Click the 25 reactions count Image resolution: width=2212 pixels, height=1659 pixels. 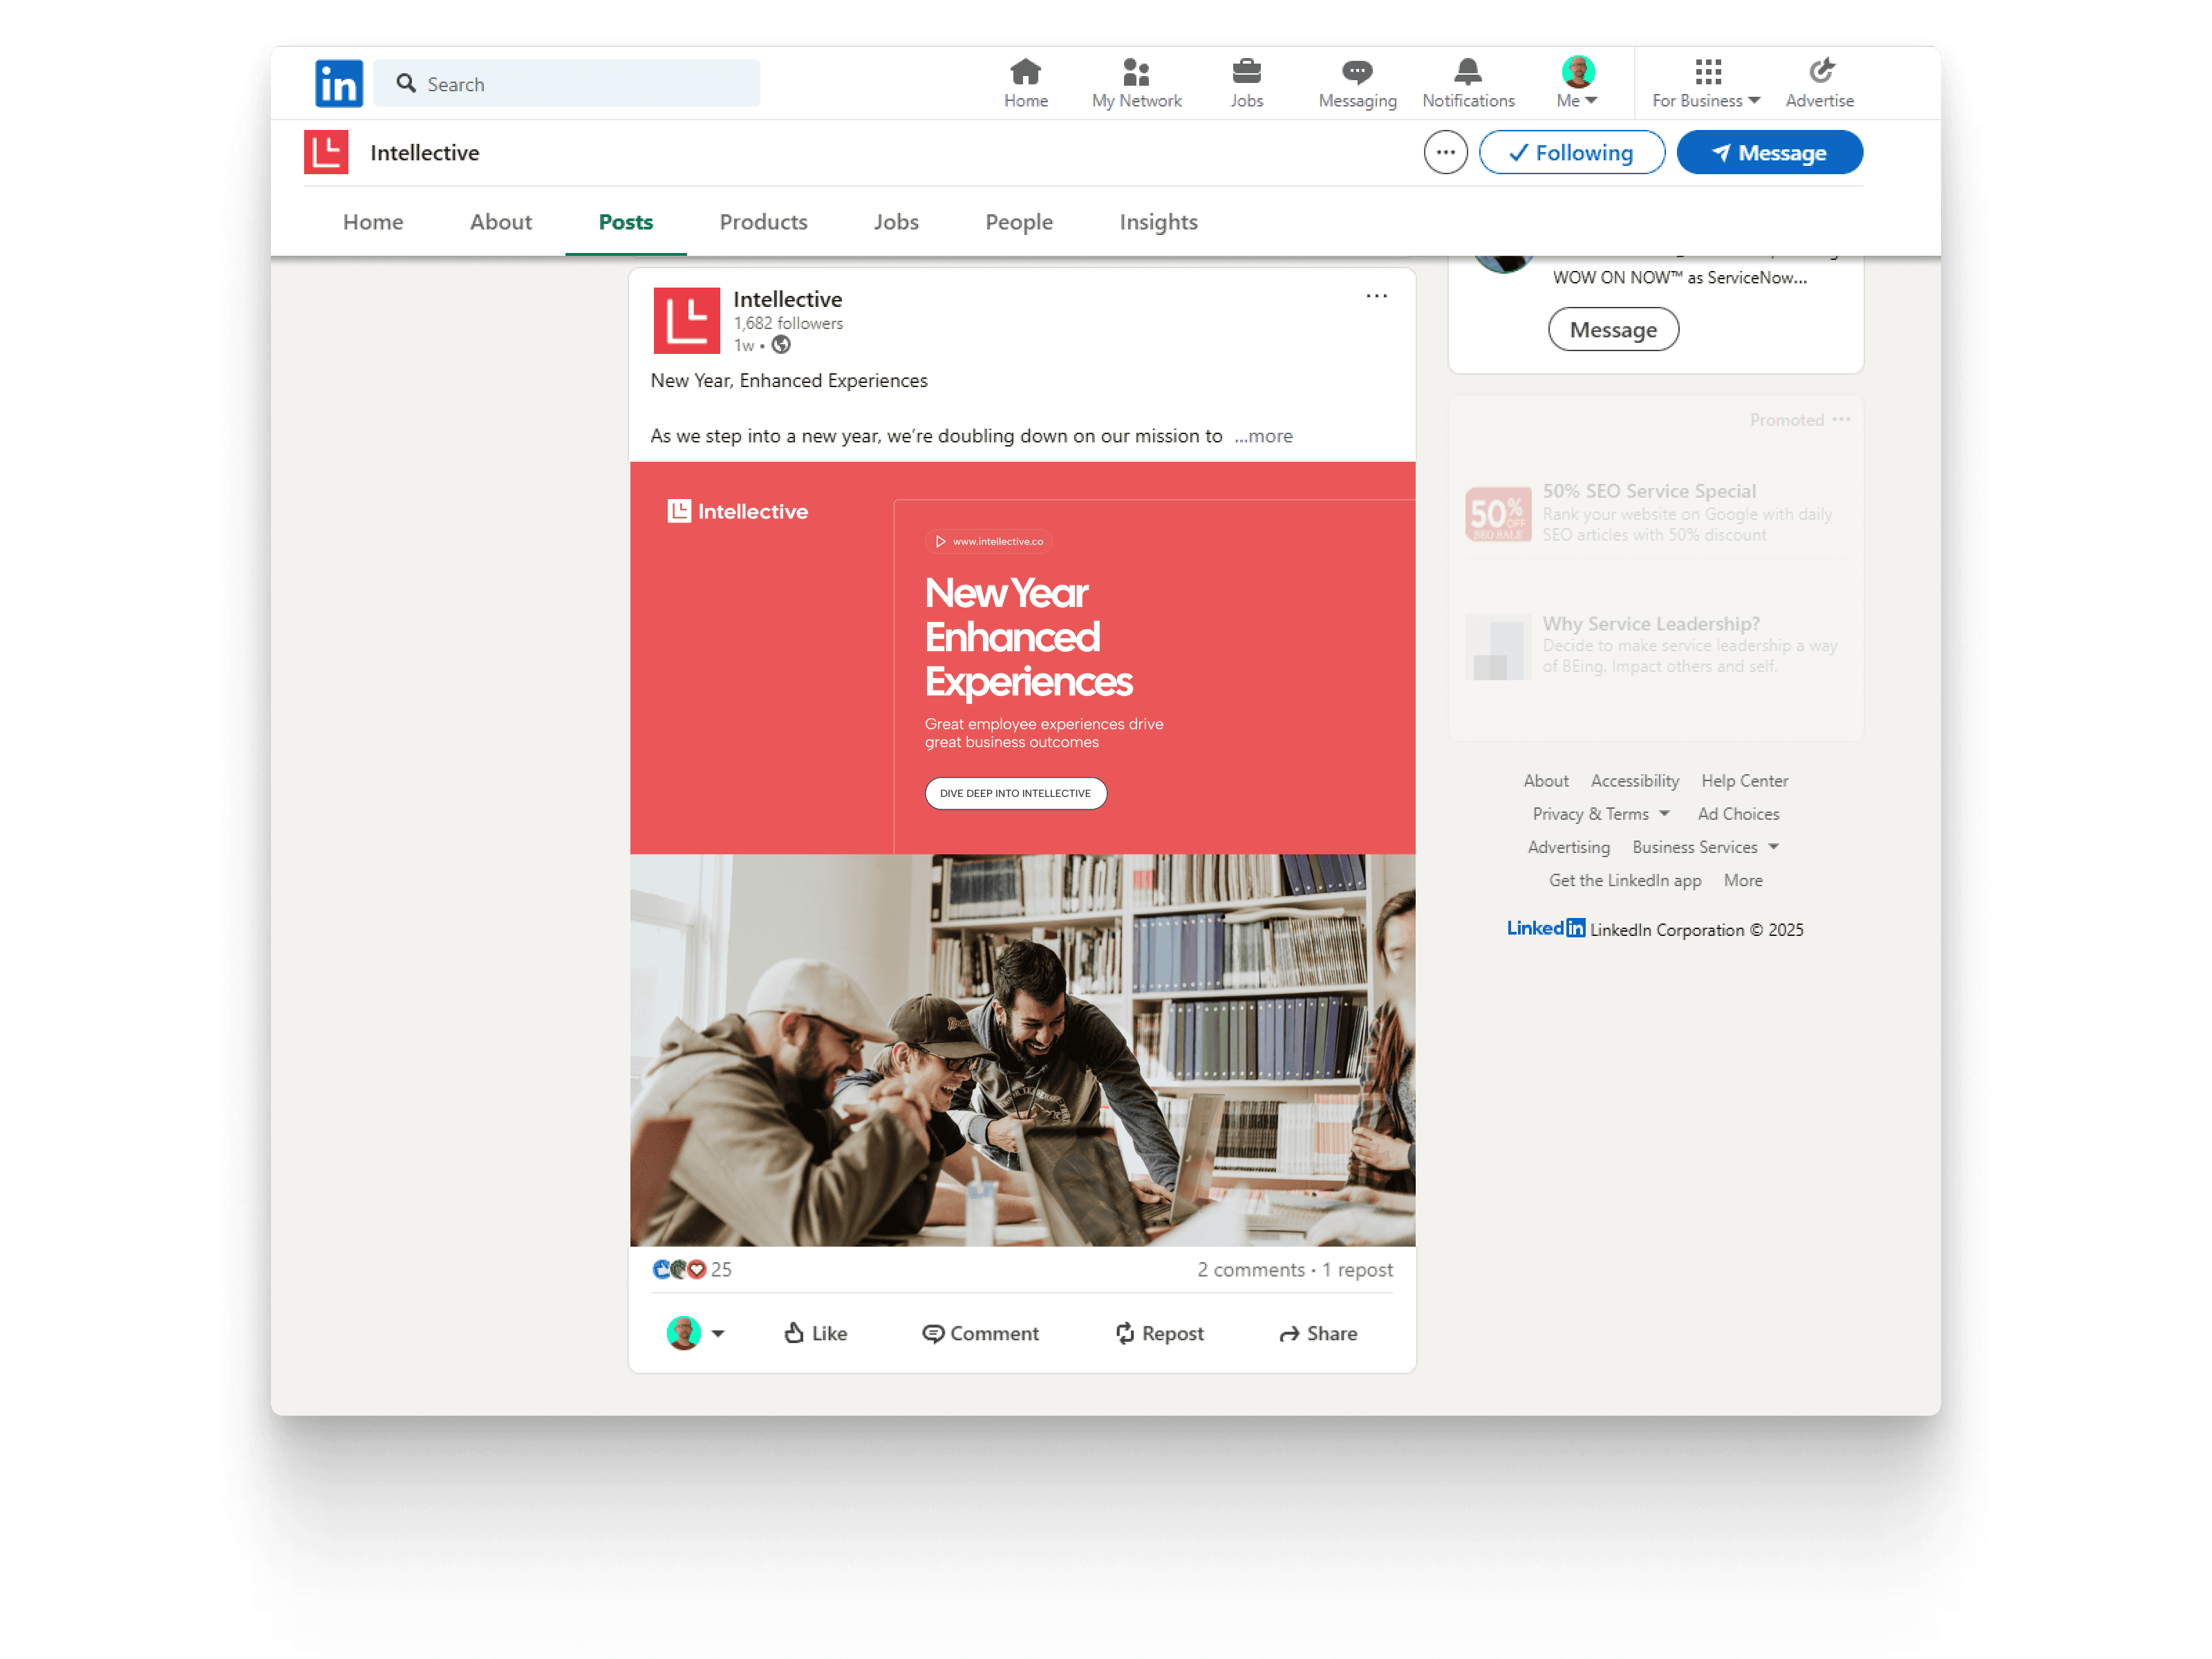pos(721,1270)
